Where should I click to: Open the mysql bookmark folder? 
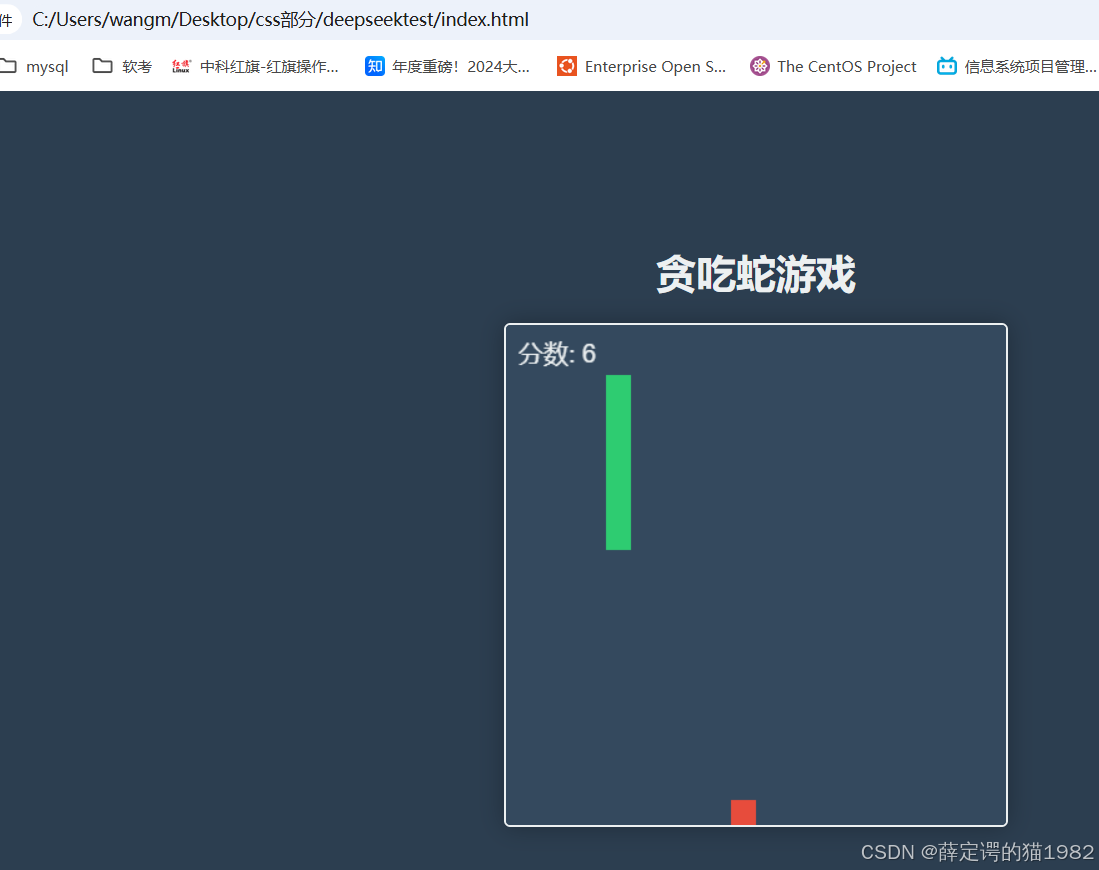click(34, 67)
